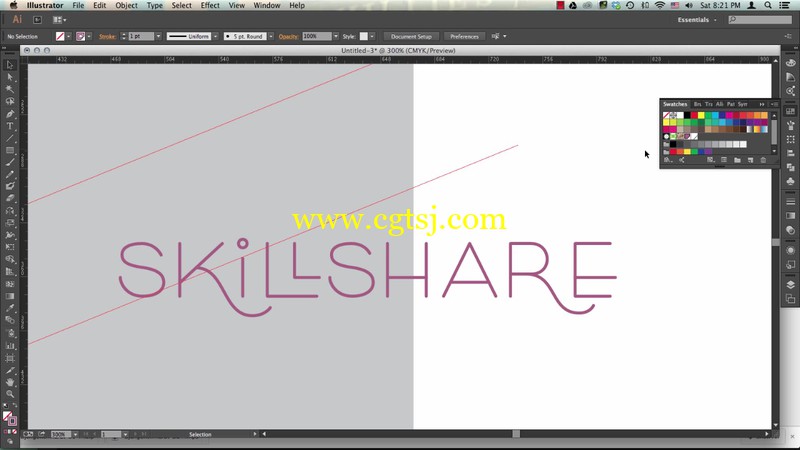
Task: Select the Zoom magnifier tool
Action: click(10, 394)
